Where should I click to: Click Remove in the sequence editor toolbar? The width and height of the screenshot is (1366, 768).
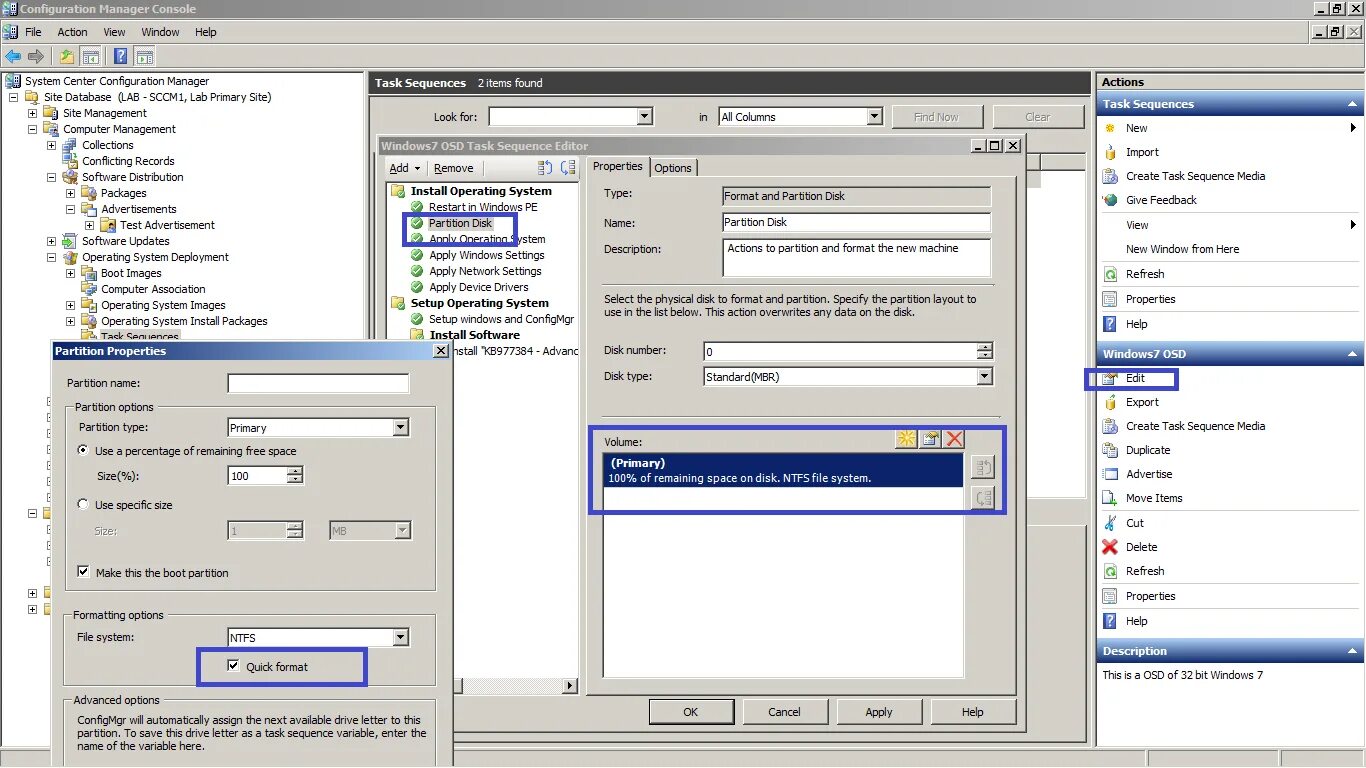pos(454,168)
